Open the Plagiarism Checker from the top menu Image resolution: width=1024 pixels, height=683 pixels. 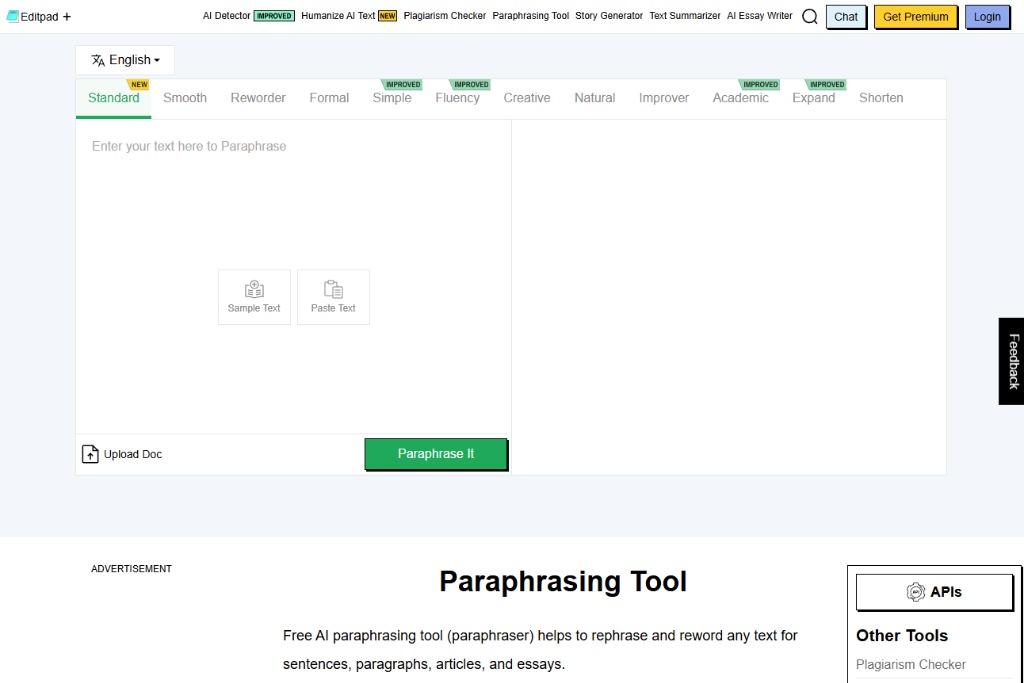[444, 16]
